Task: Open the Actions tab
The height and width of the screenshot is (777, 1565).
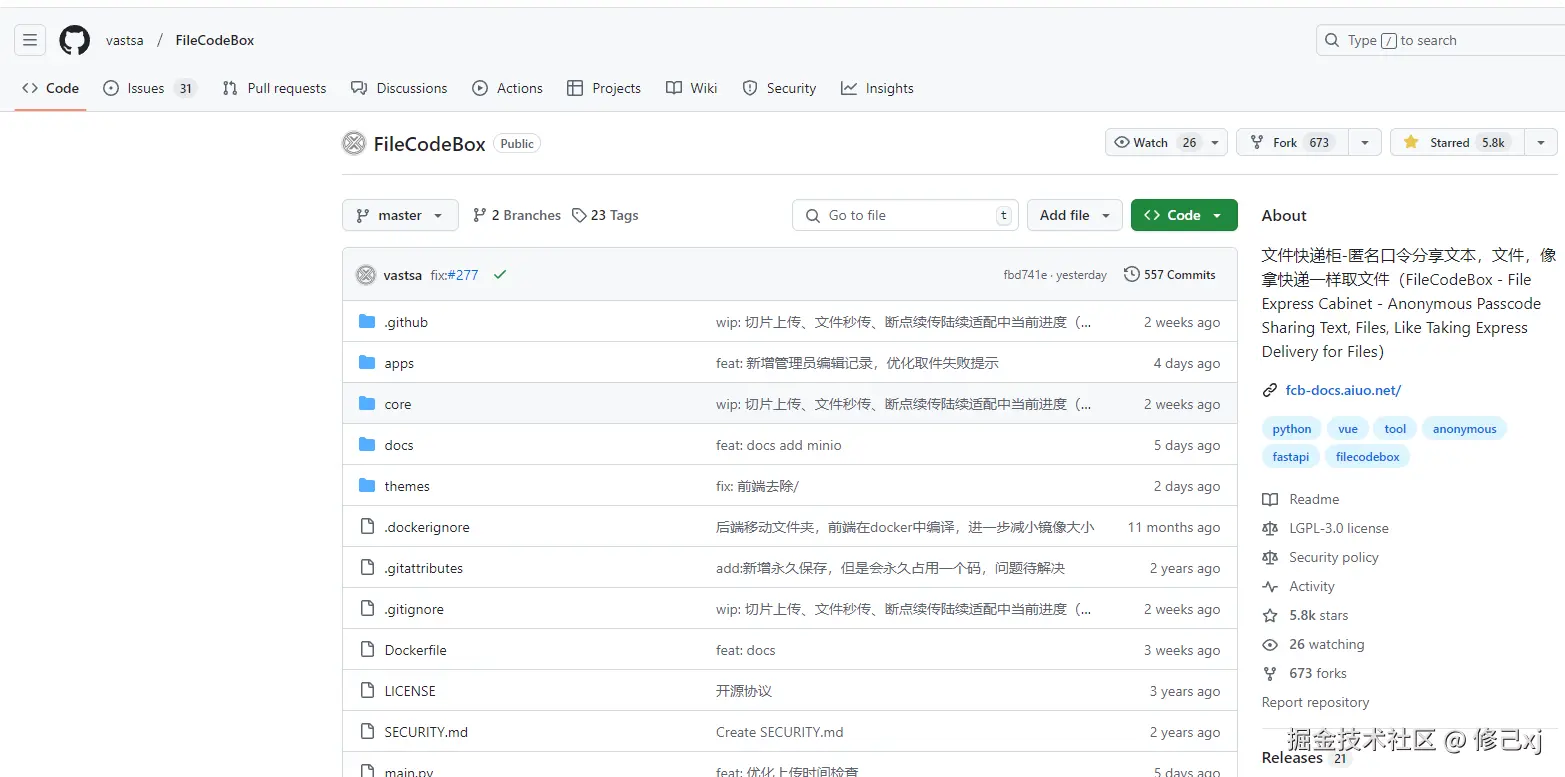Action: pyautogui.click(x=508, y=88)
